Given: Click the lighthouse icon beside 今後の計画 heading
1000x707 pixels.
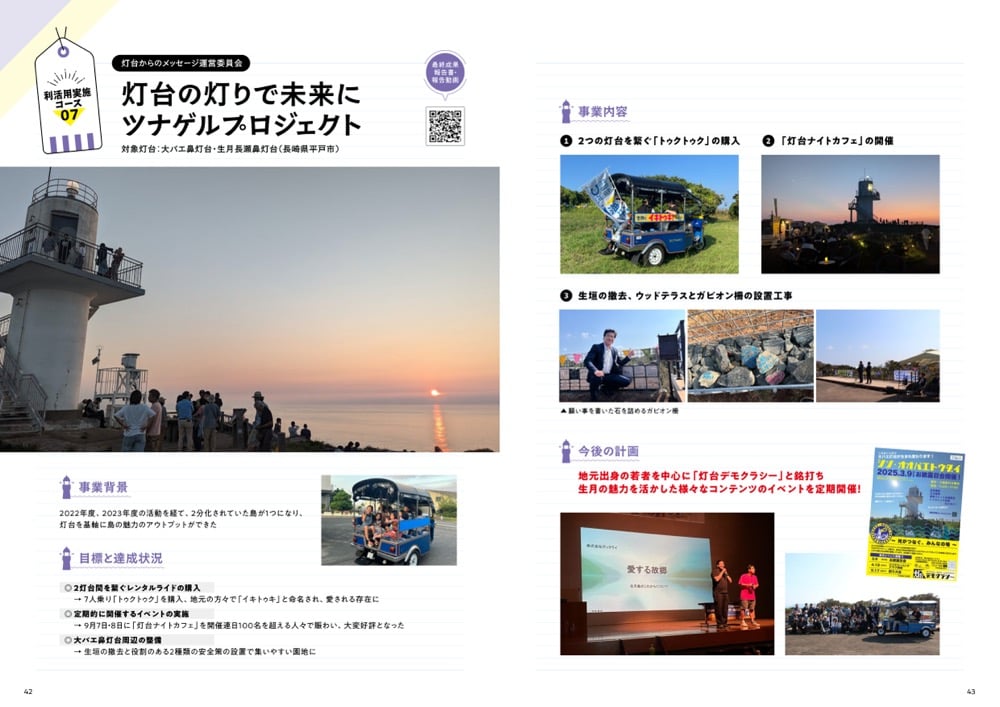Looking at the screenshot, I should pos(566,451).
